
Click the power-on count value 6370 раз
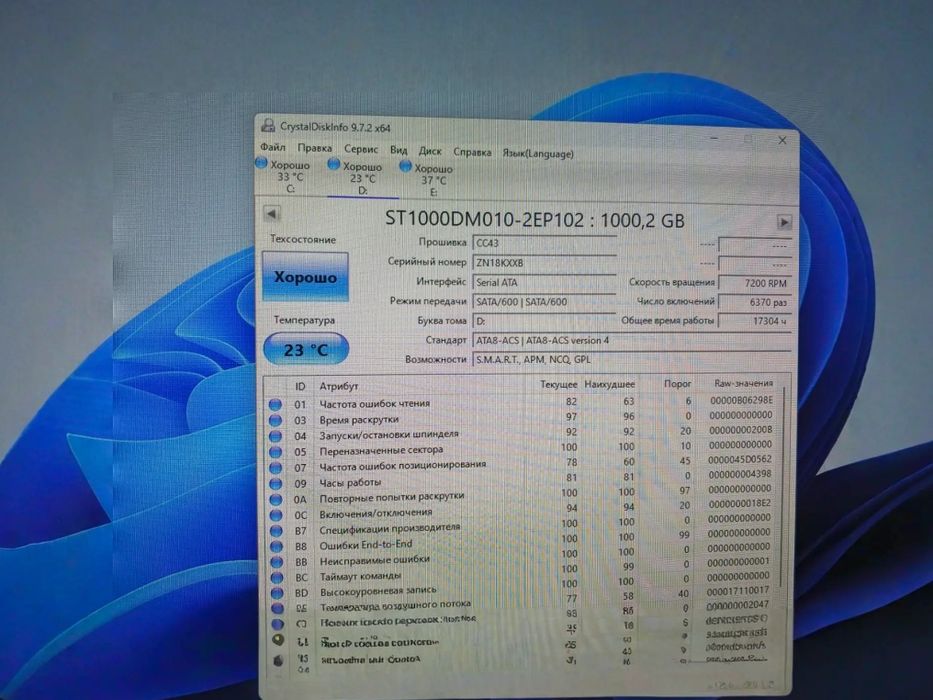pos(754,302)
